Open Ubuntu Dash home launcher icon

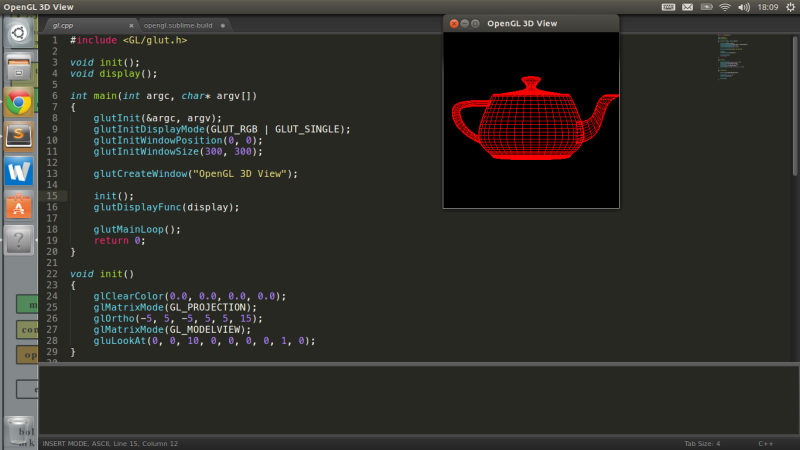pos(18,33)
